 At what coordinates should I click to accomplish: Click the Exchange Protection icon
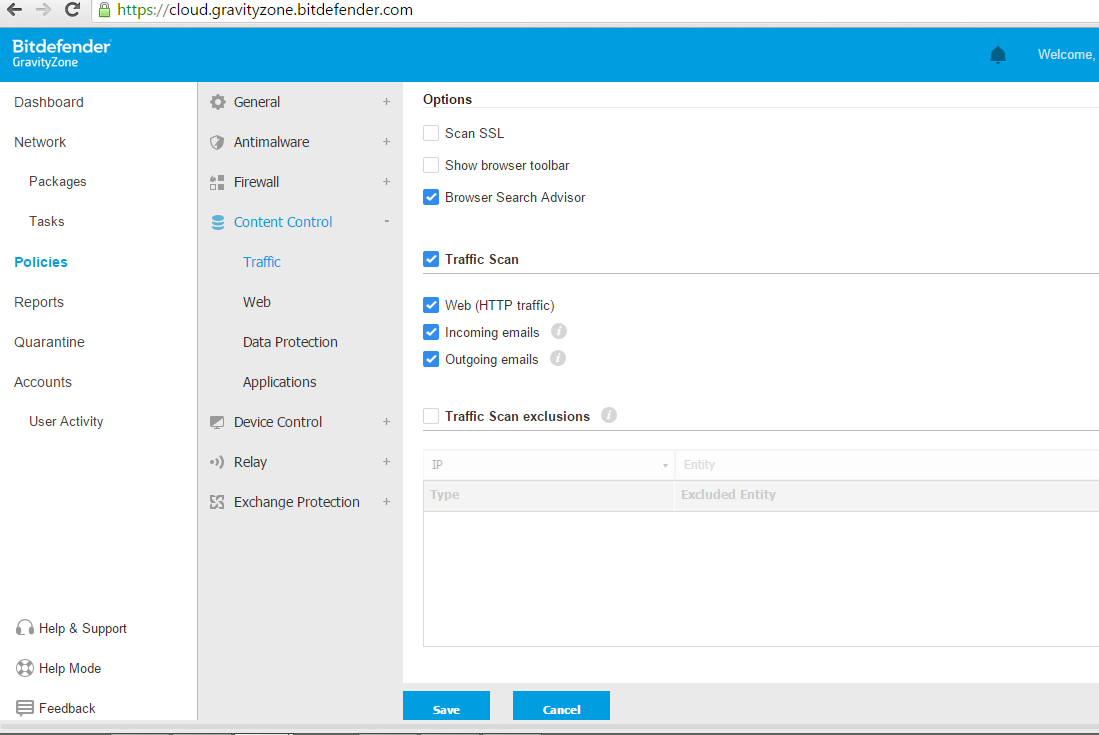217,502
